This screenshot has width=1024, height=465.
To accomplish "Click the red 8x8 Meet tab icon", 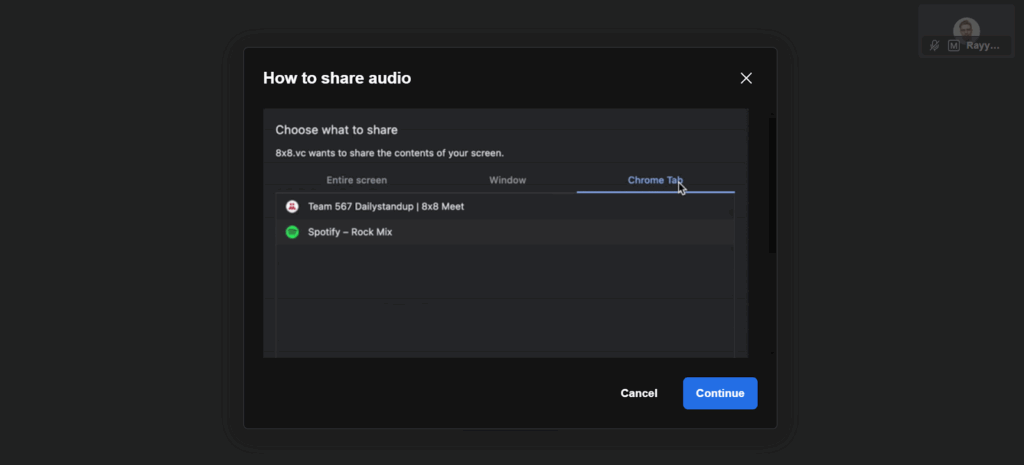I will point(292,206).
